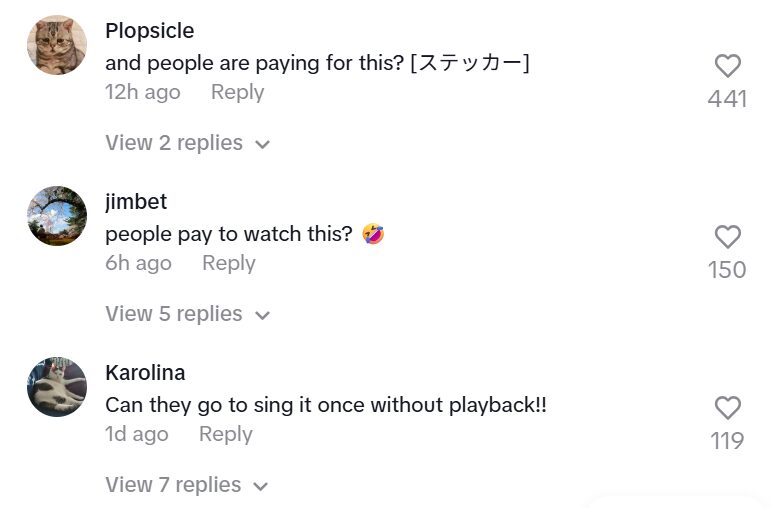Tap the heart on Karolina's comment
Viewport: 777px width, 508px height.
coord(727,408)
